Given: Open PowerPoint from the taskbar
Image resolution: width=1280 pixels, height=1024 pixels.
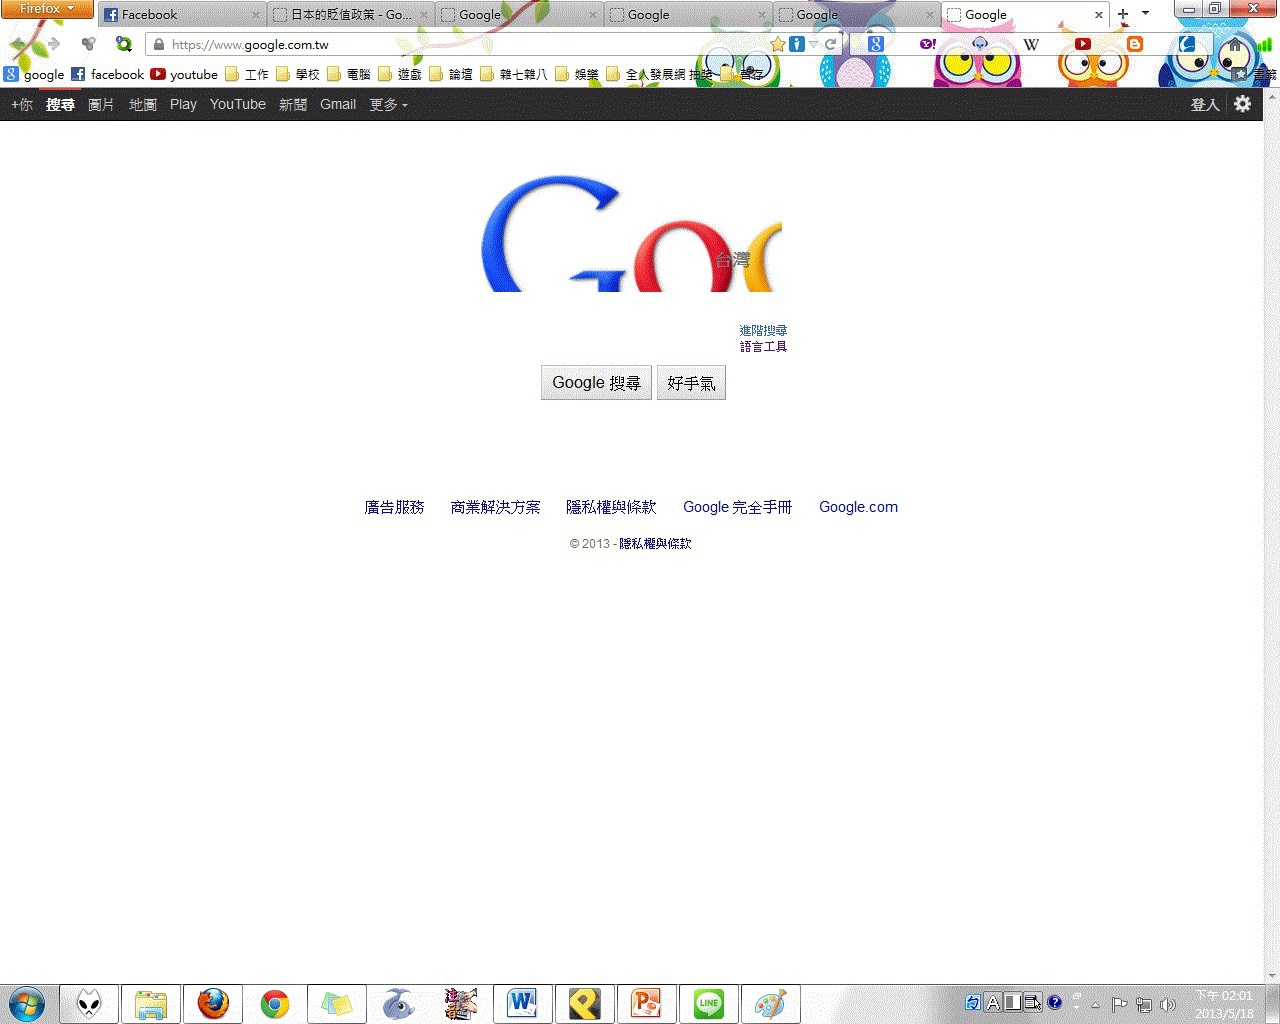Looking at the screenshot, I should pos(647,1003).
